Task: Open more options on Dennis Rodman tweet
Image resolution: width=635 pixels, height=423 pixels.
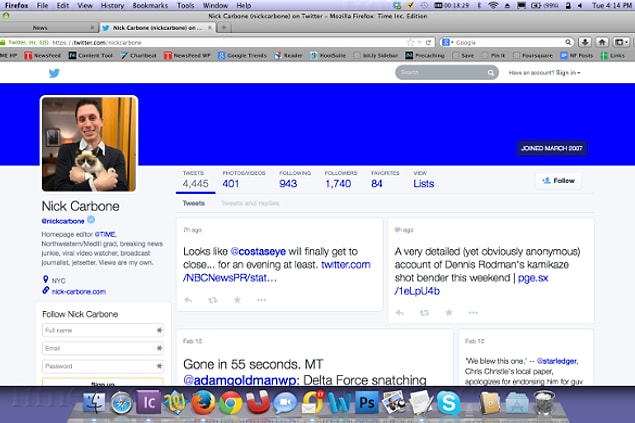Action: 473,312
